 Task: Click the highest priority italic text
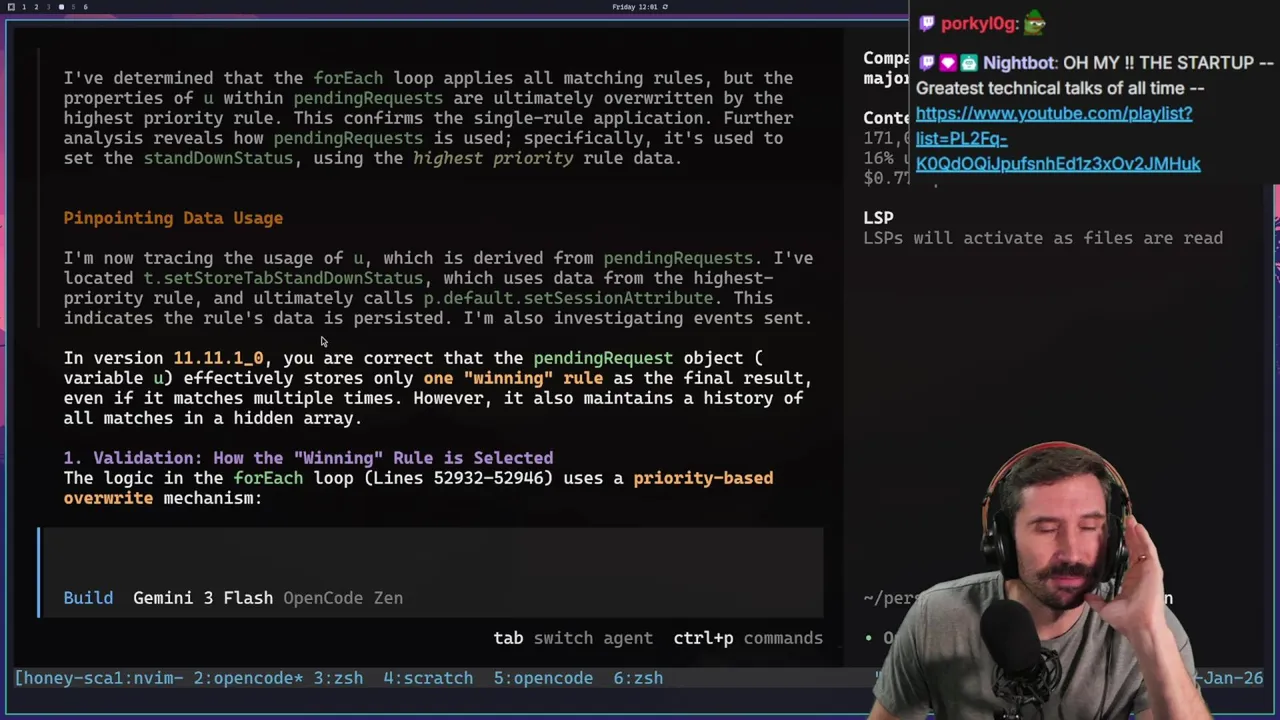pyautogui.click(x=493, y=158)
